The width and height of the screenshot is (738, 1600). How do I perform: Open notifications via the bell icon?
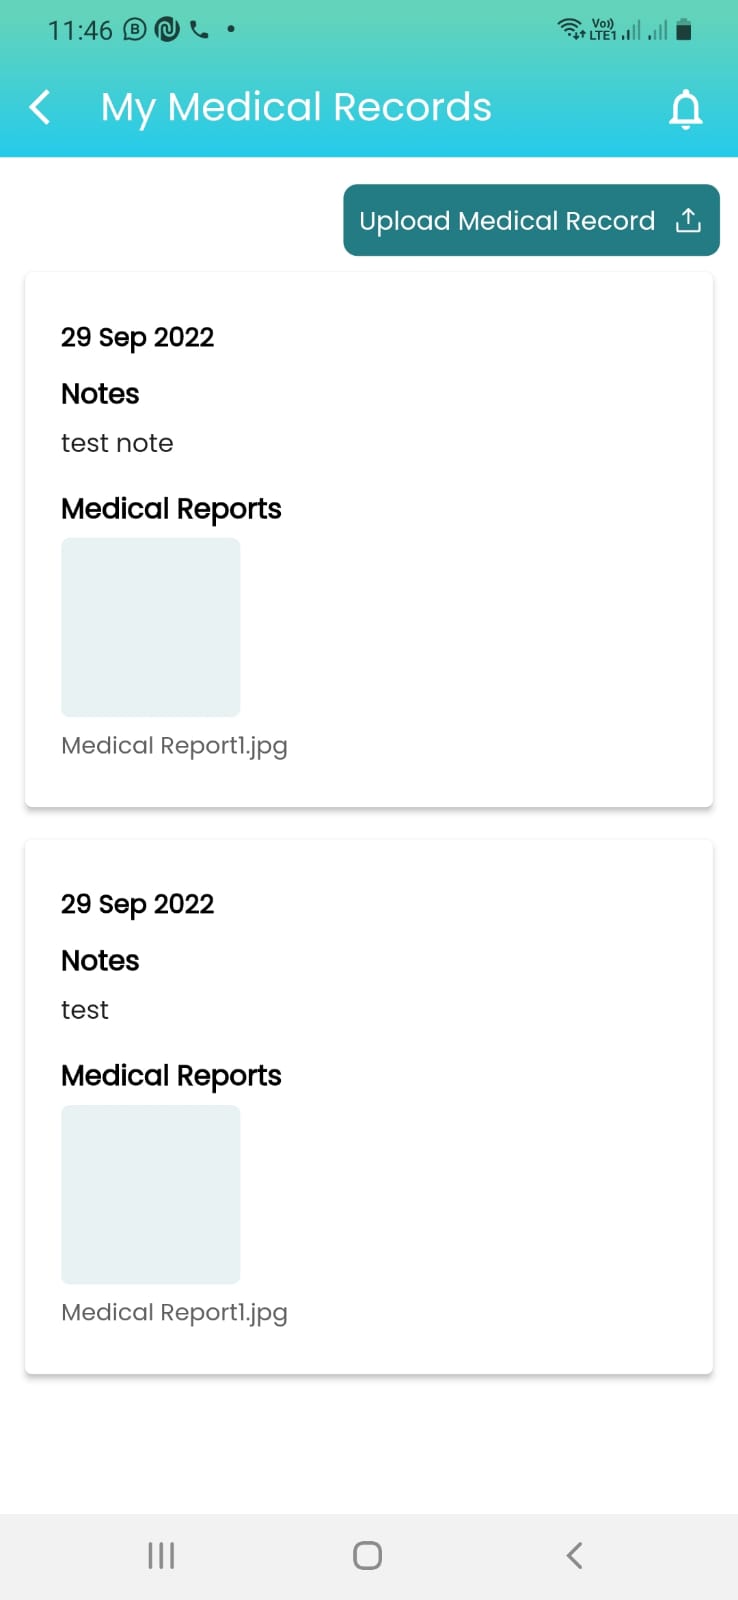686,109
